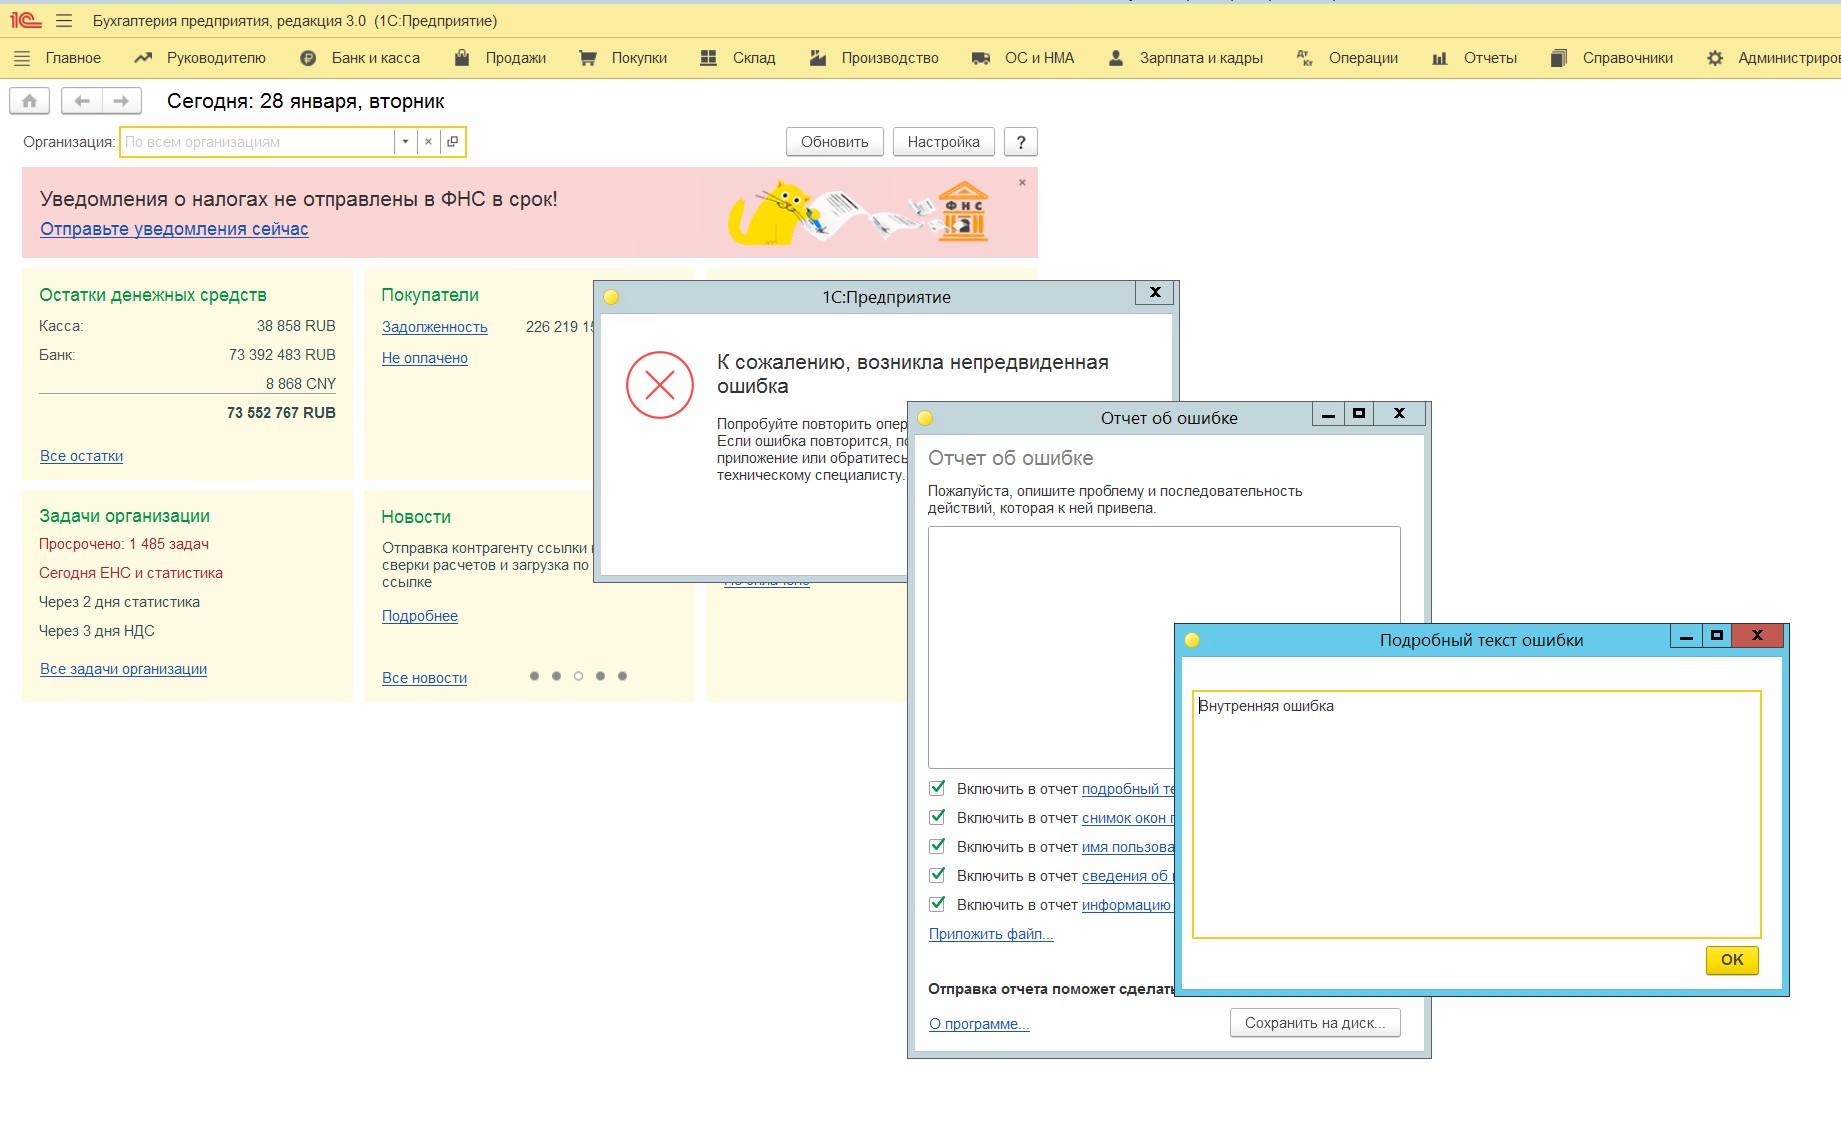Go to the home page icon
1841x1126 pixels.
pyautogui.click(x=30, y=101)
